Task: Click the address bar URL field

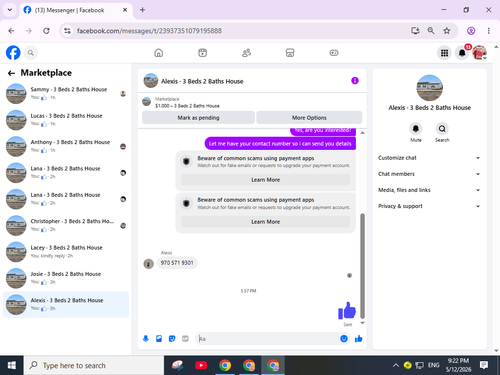Action: [x=149, y=31]
